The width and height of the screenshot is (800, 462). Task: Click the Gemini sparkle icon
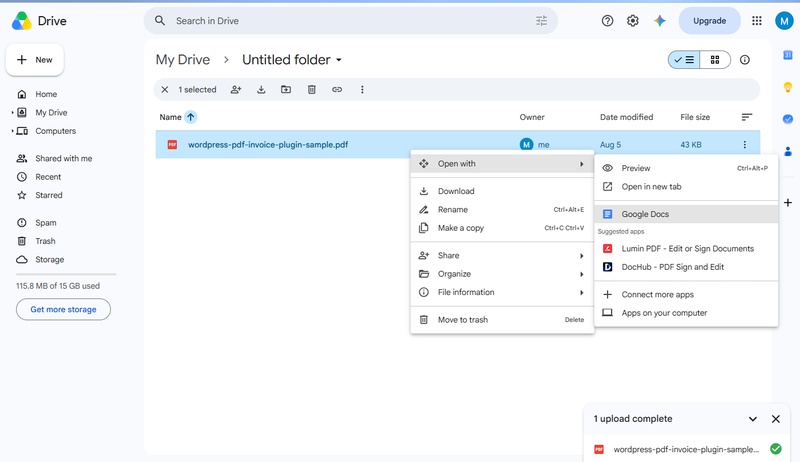[660, 21]
